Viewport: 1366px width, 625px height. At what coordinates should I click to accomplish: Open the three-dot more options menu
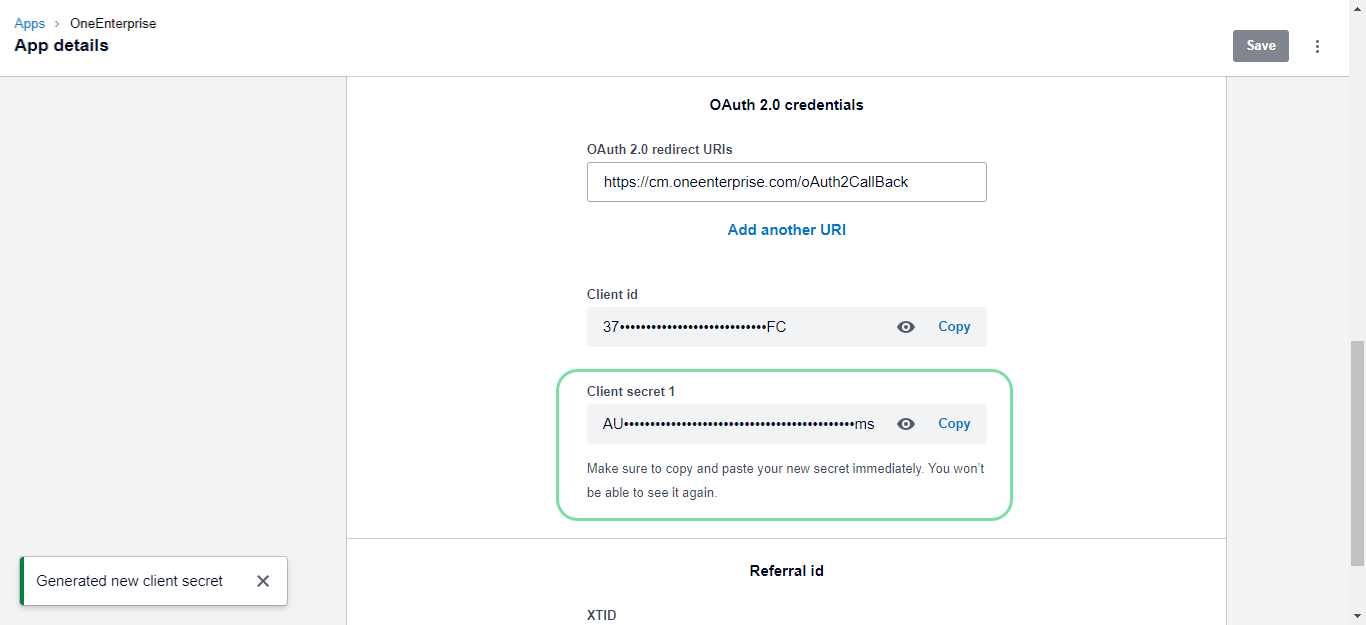pyautogui.click(x=1317, y=46)
